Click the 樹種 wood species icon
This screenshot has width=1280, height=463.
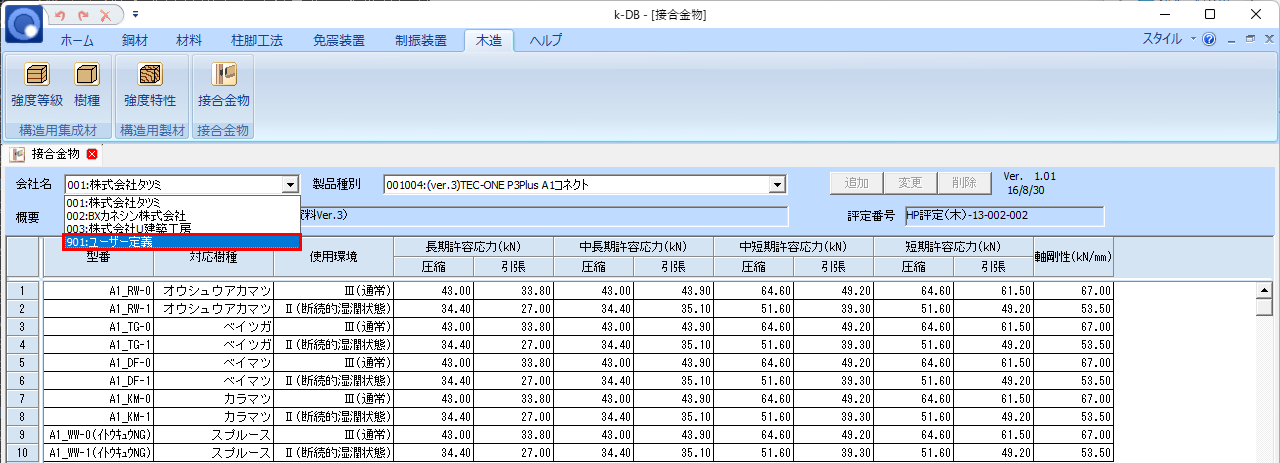pyautogui.click(x=87, y=84)
